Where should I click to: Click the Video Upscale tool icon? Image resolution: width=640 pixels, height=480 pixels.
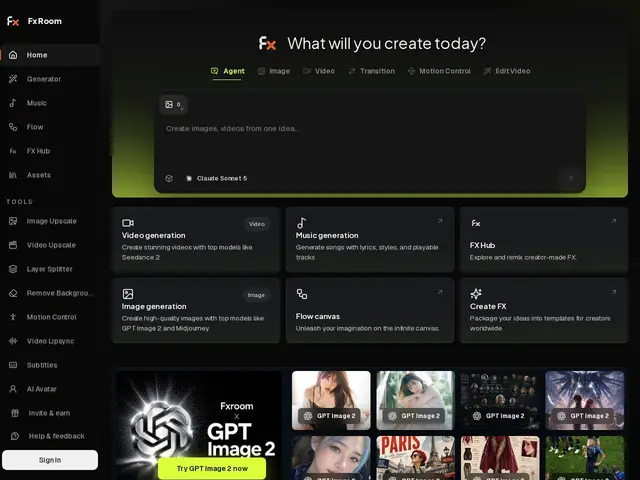(13, 245)
